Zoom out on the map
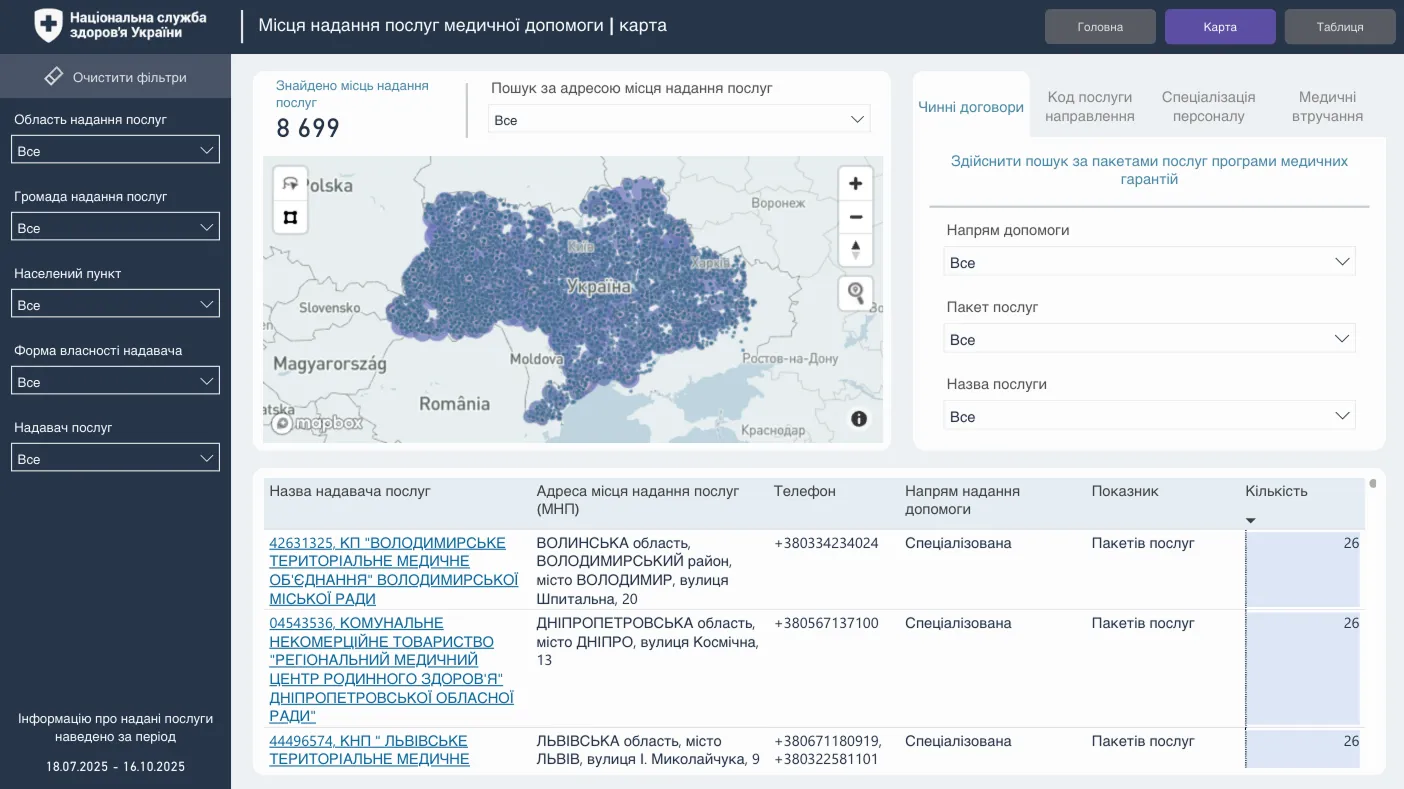The width and height of the screenshot is (1404, 789). 855,217
